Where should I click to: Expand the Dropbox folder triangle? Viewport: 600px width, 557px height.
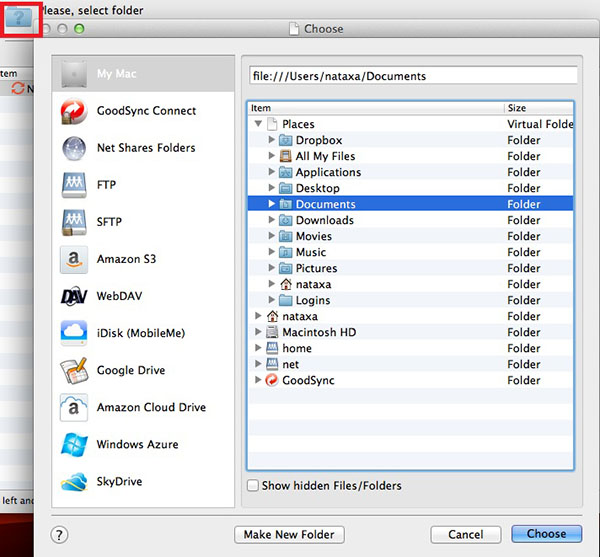click(x=271, y=140)
